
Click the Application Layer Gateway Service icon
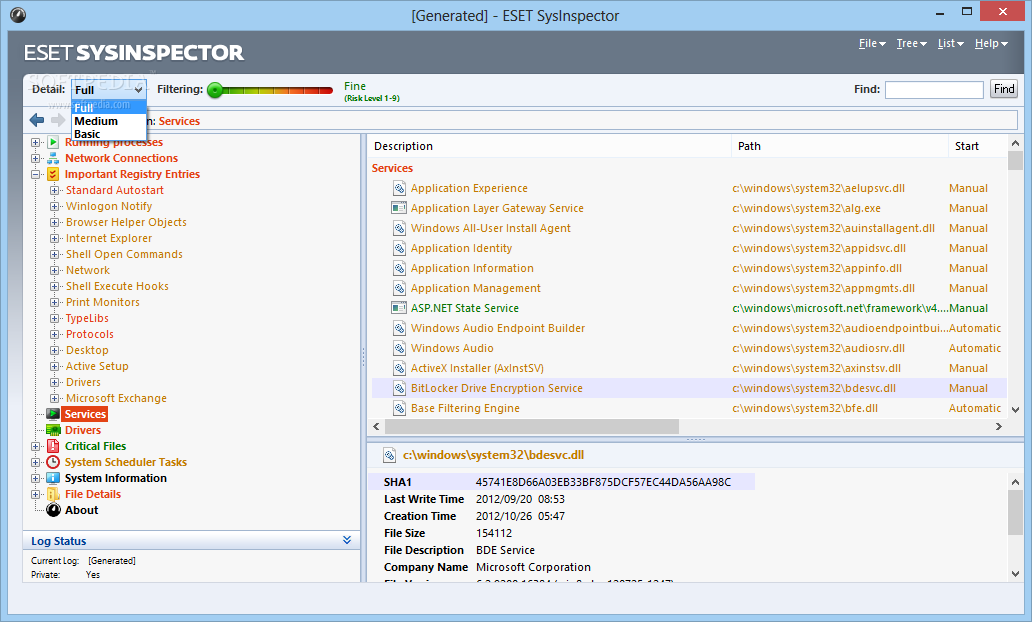pyautogui.click(x=399, y=208)
